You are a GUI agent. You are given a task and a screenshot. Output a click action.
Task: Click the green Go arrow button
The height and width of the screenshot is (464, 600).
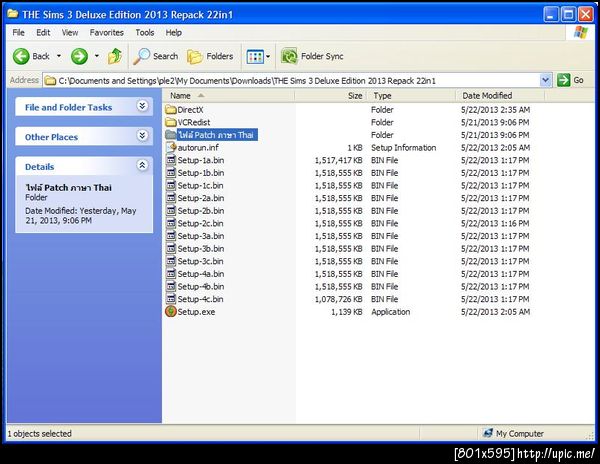click(563, 80)
